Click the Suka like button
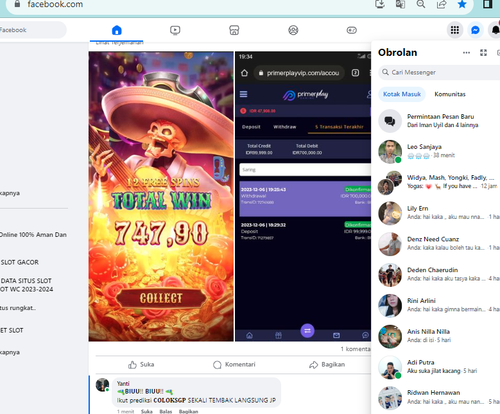The width and height of the screenshot is (500, 414). (x=141, y=365)
